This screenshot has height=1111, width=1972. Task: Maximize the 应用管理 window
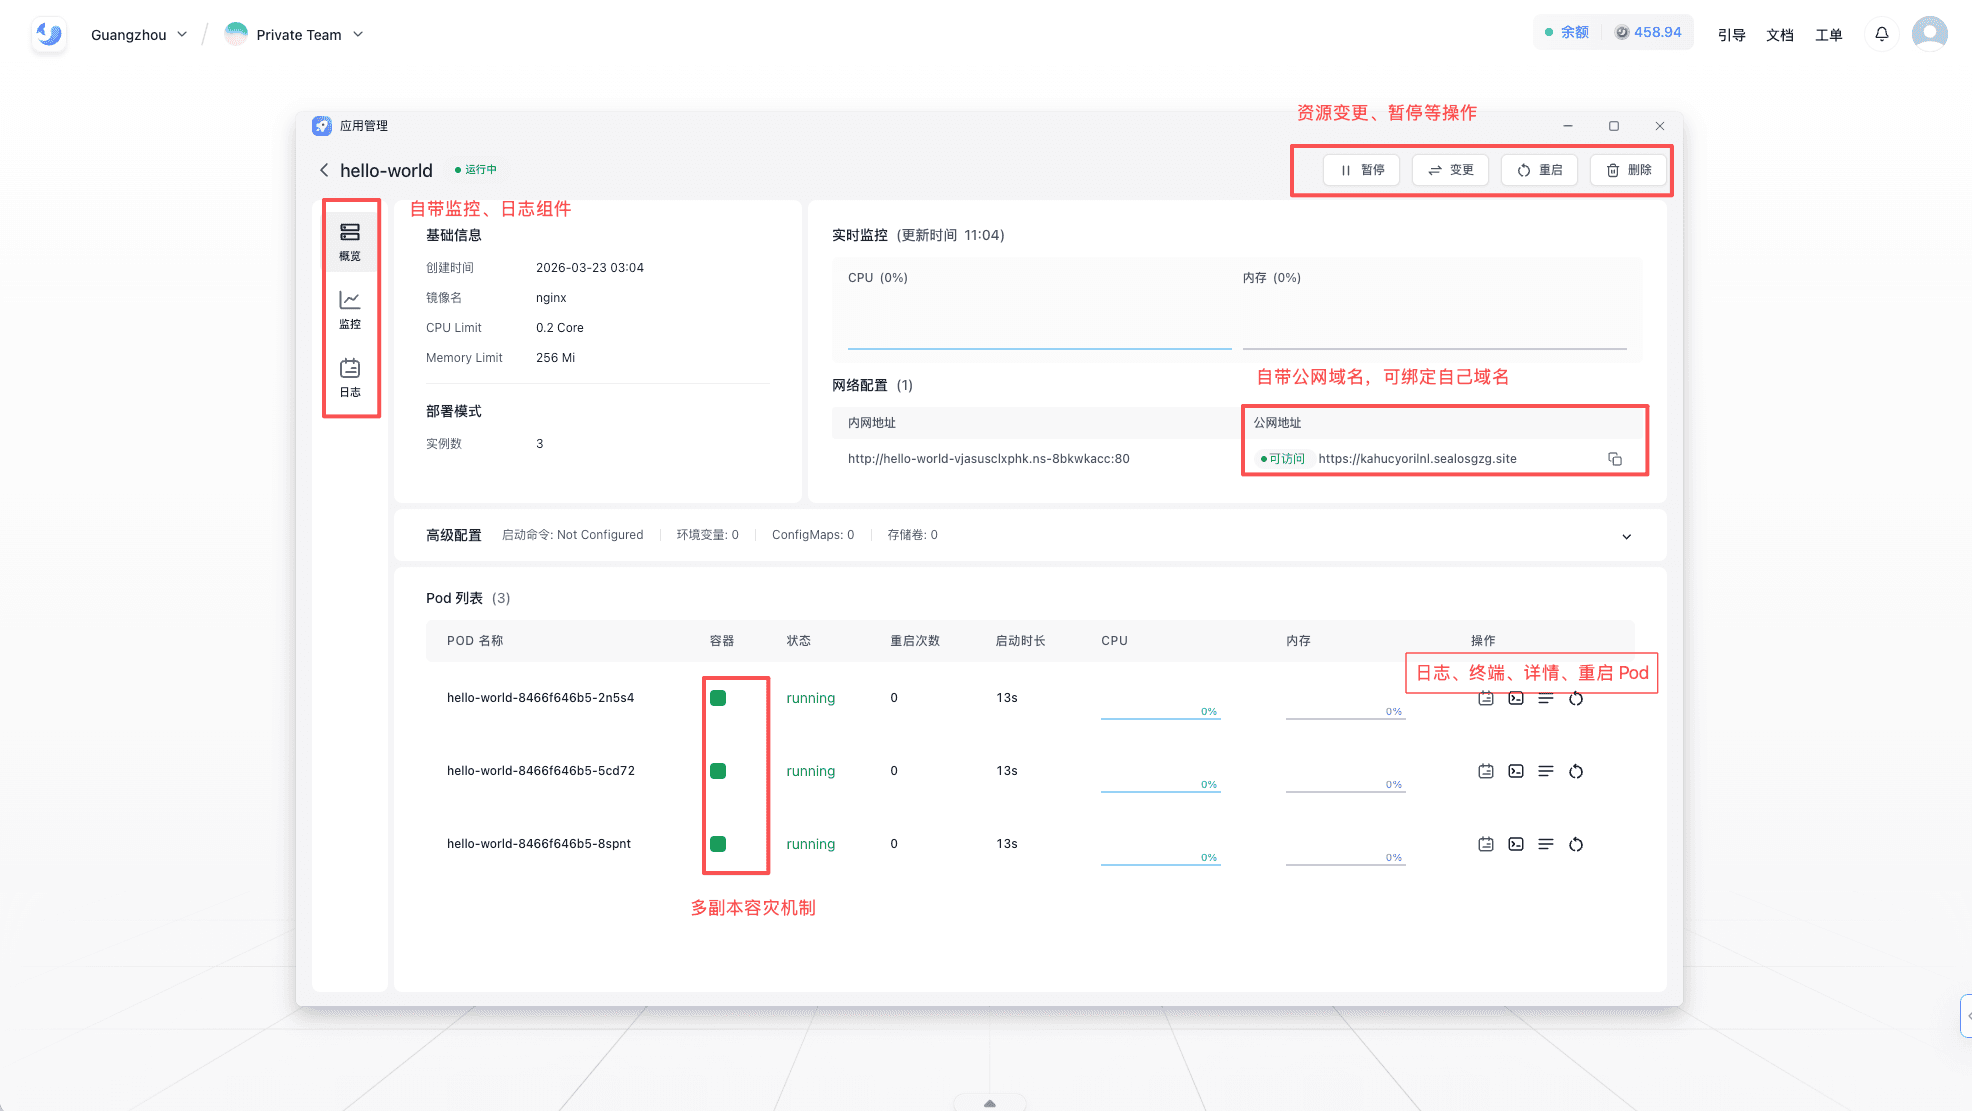coord(1614,126)
